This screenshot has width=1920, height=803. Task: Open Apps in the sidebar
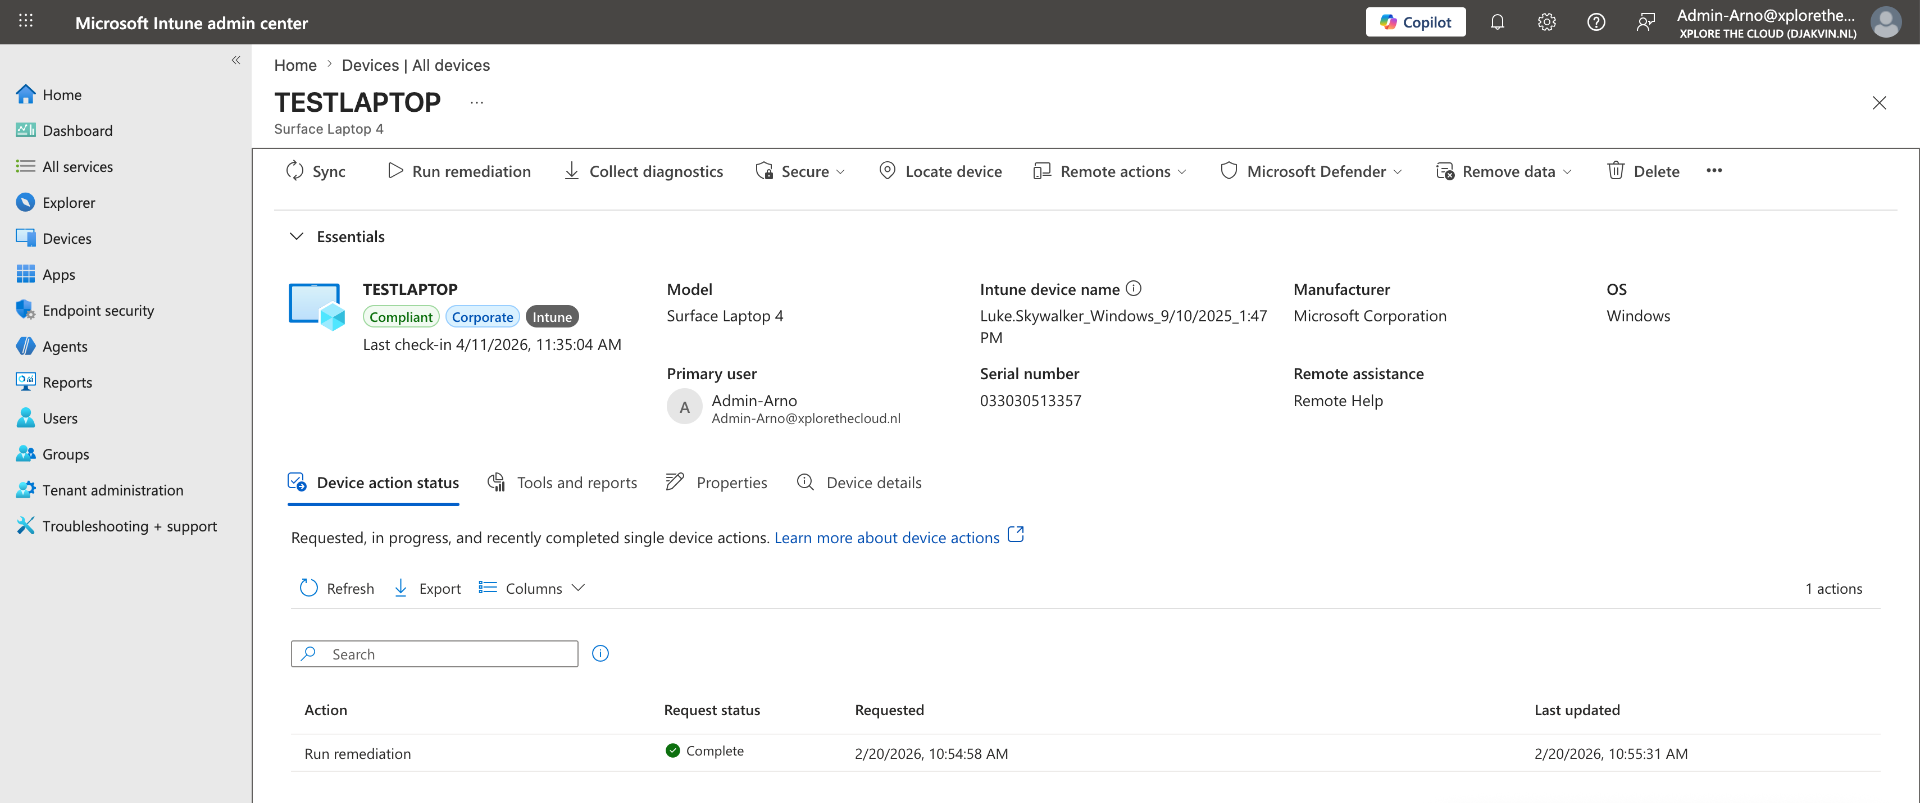[46, 275]
